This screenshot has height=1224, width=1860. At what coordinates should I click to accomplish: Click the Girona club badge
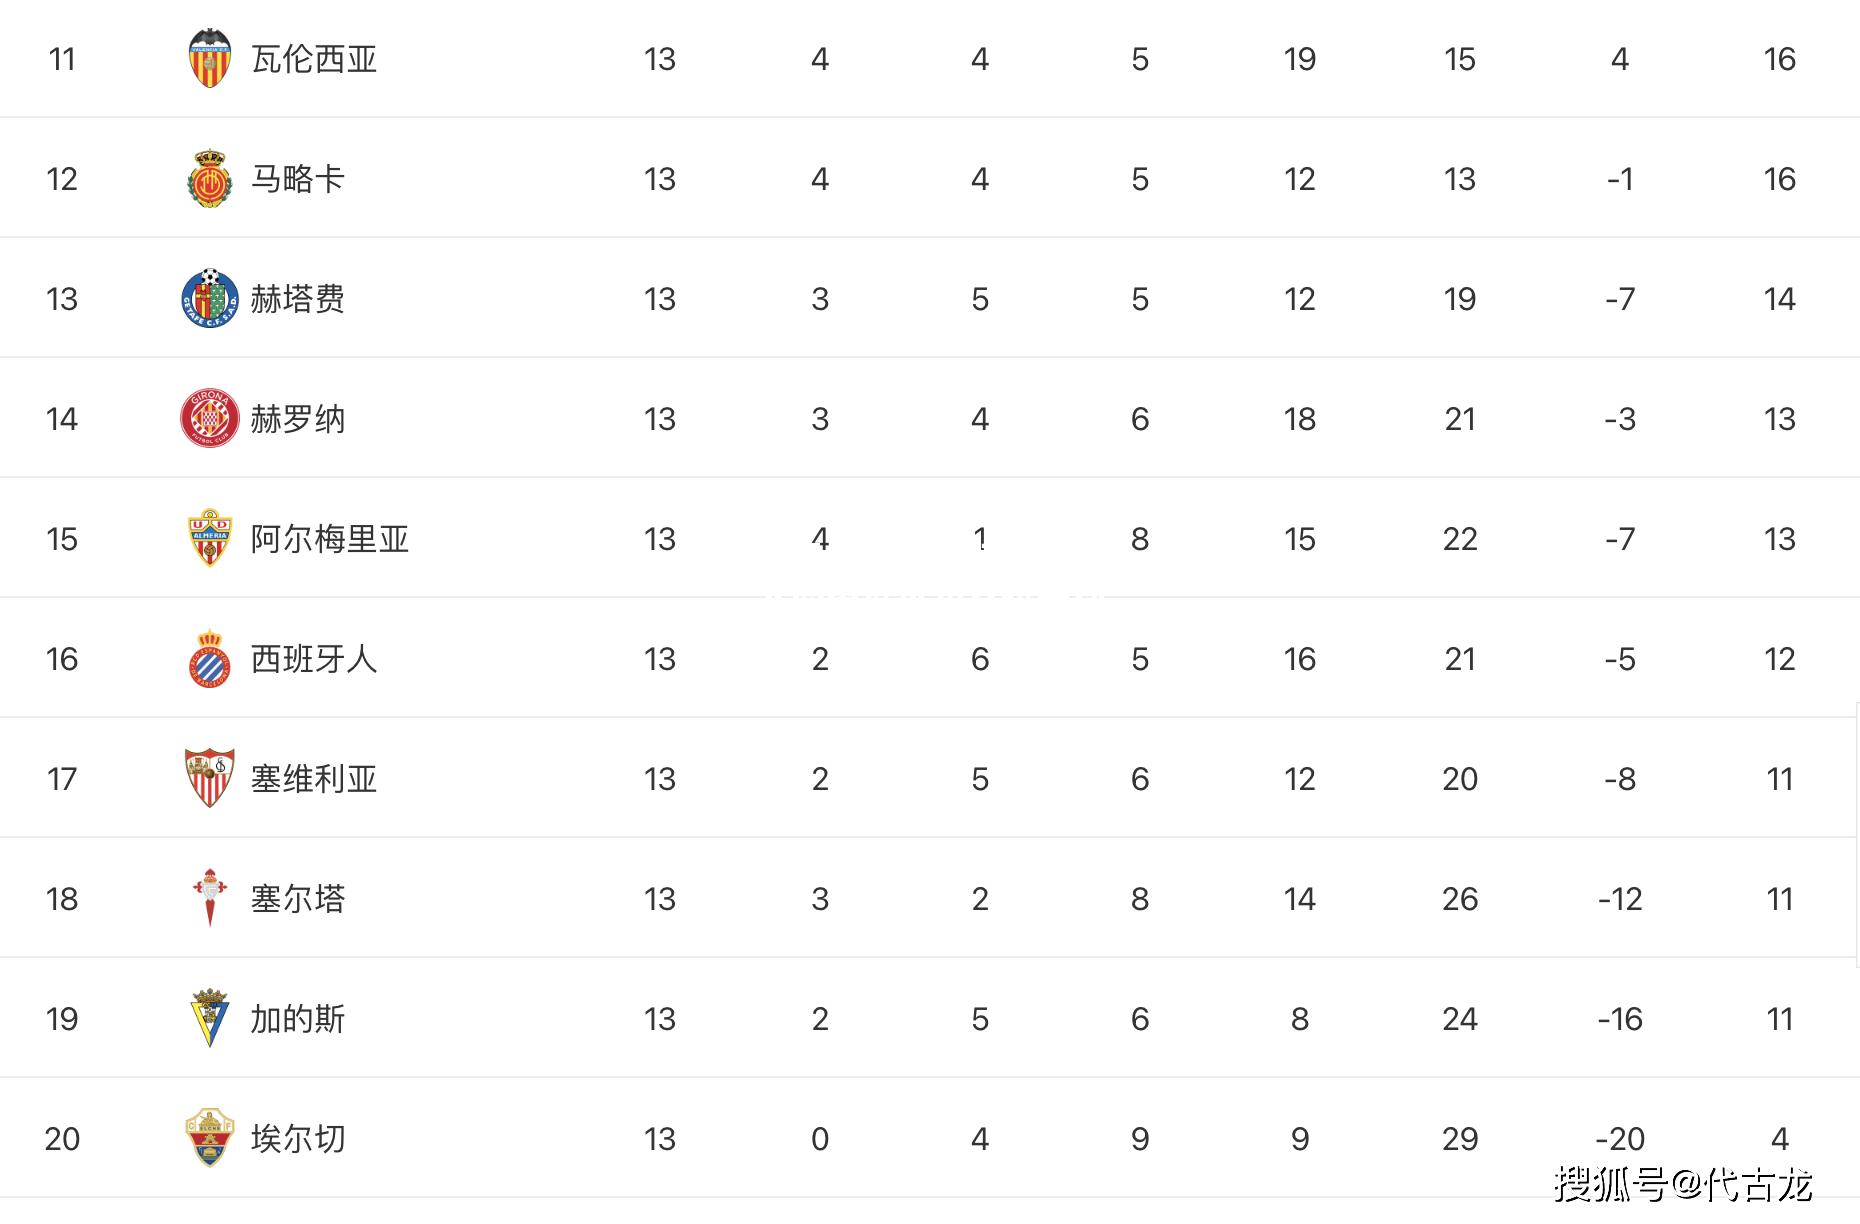click(210, 418)
